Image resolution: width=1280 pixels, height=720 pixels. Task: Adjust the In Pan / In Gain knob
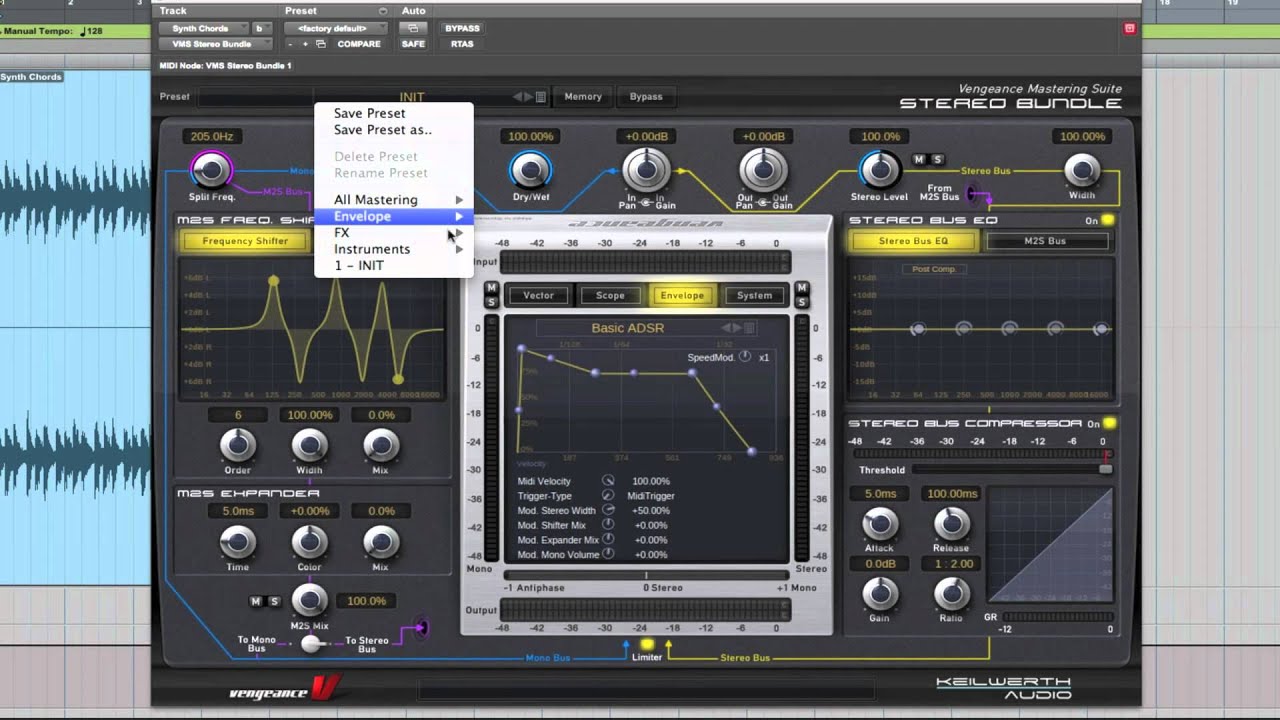(645, 170)
